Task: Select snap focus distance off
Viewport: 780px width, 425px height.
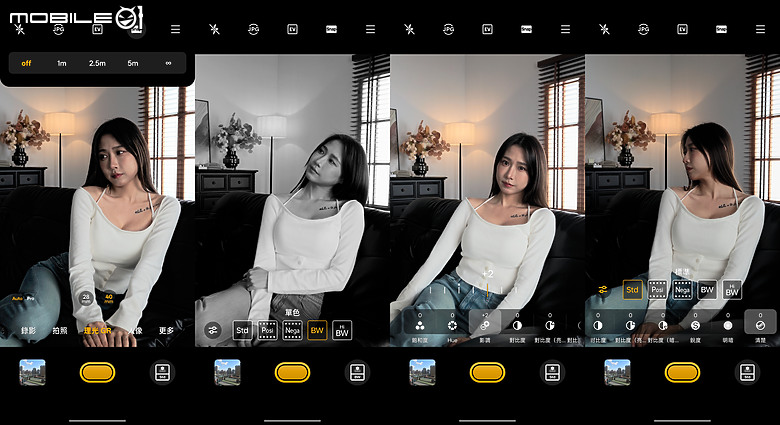Action: (26, 63)
